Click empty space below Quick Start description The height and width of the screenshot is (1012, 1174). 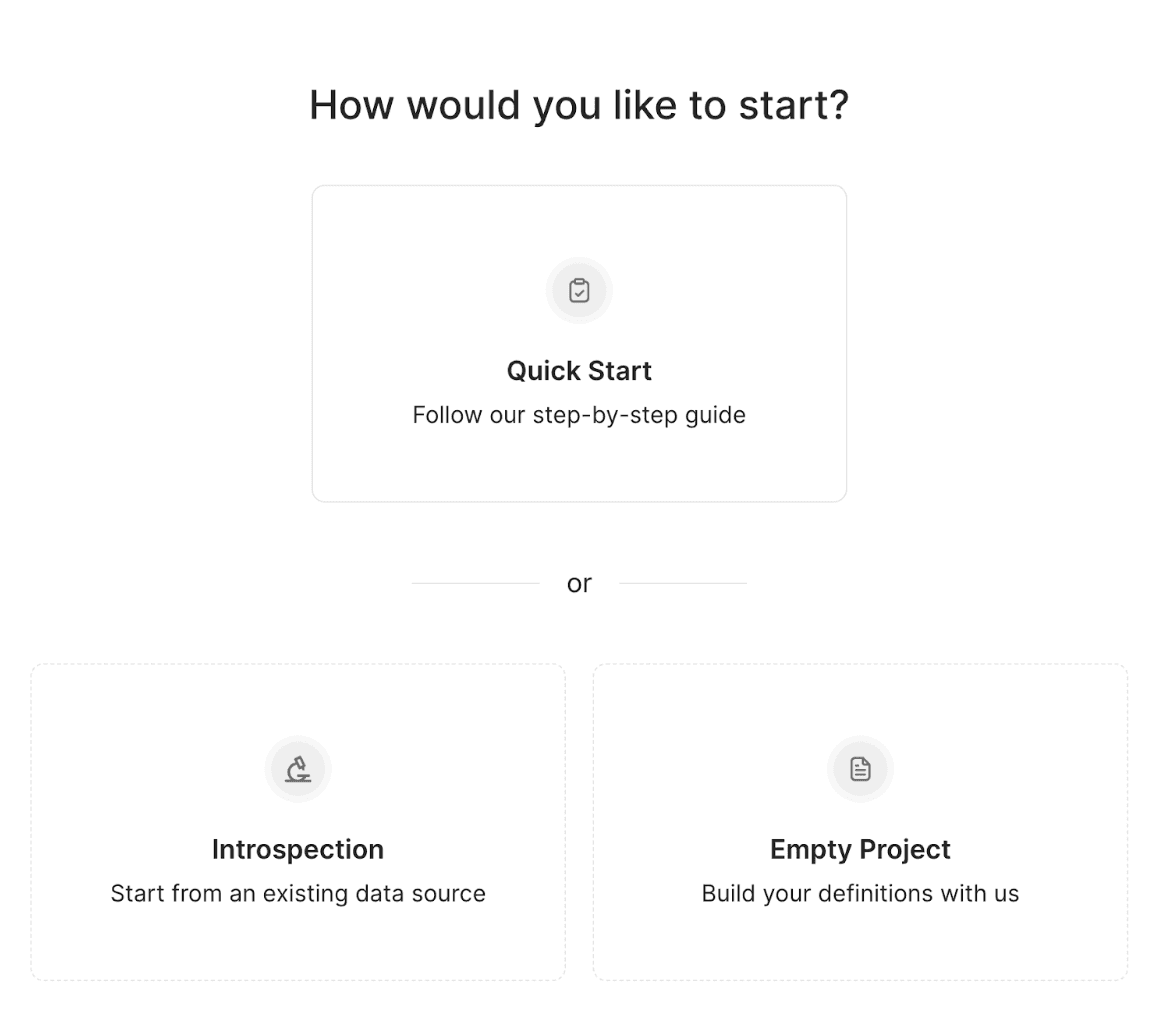[579, 464]
